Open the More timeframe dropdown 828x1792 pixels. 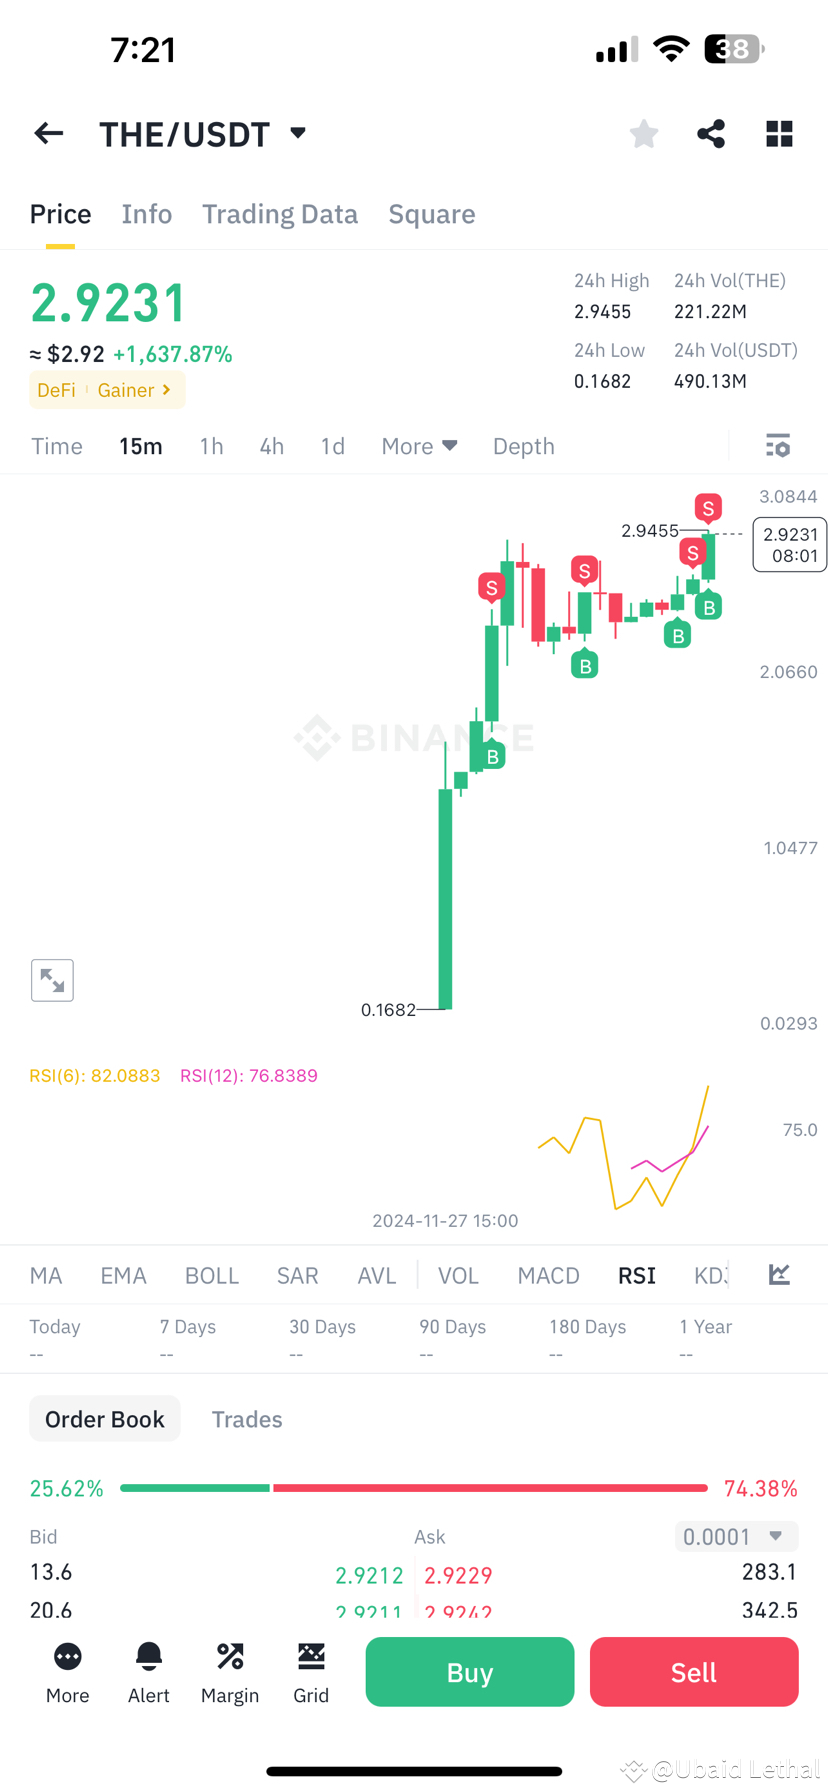[419, 446]
